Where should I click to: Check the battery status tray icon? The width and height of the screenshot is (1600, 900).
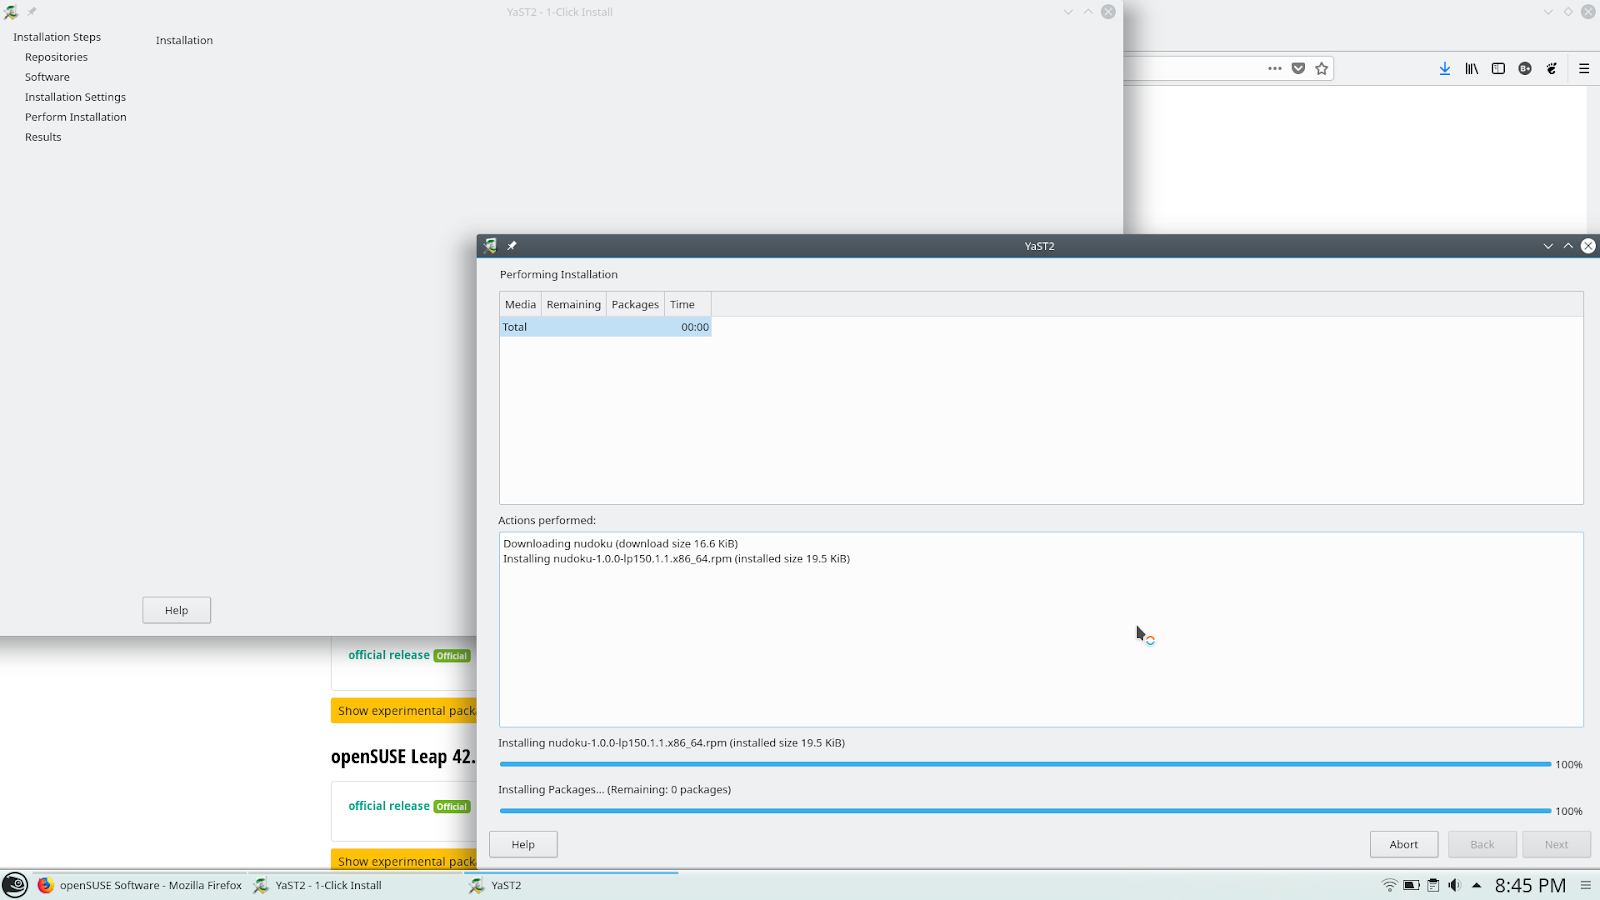click(1411, 885)
